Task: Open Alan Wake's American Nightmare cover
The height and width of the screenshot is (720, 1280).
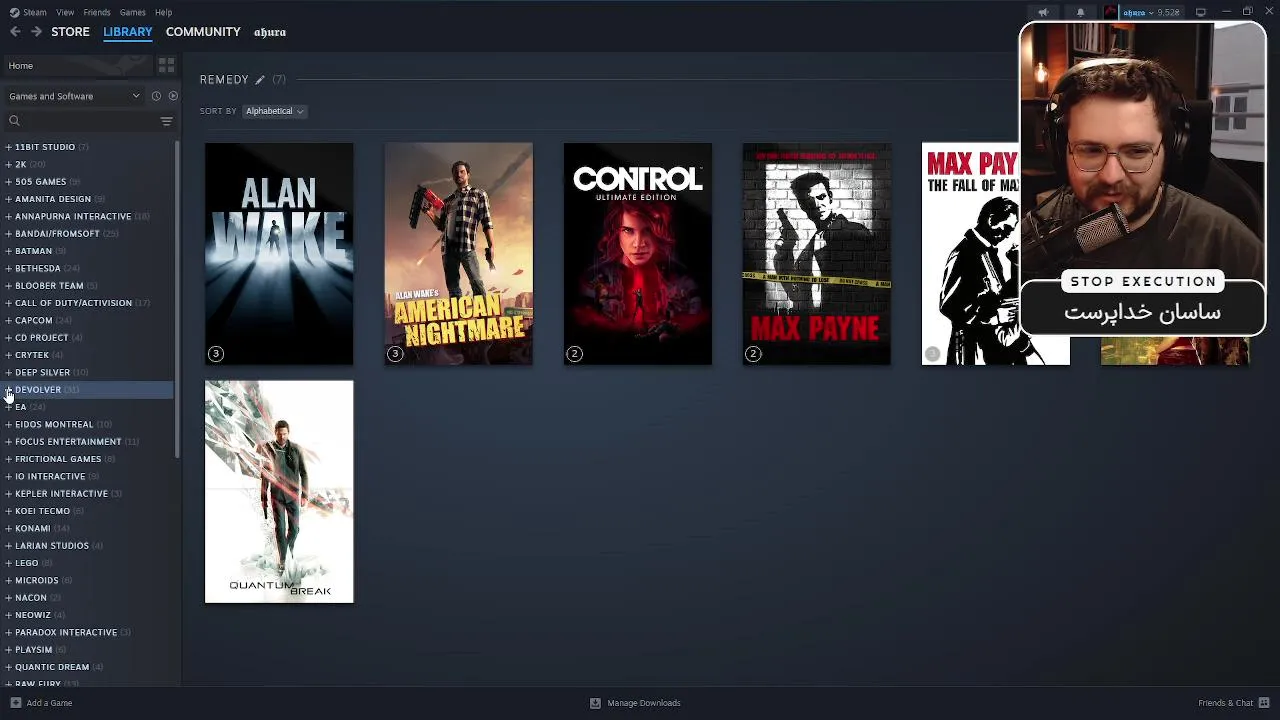Action: click(458, 254)
